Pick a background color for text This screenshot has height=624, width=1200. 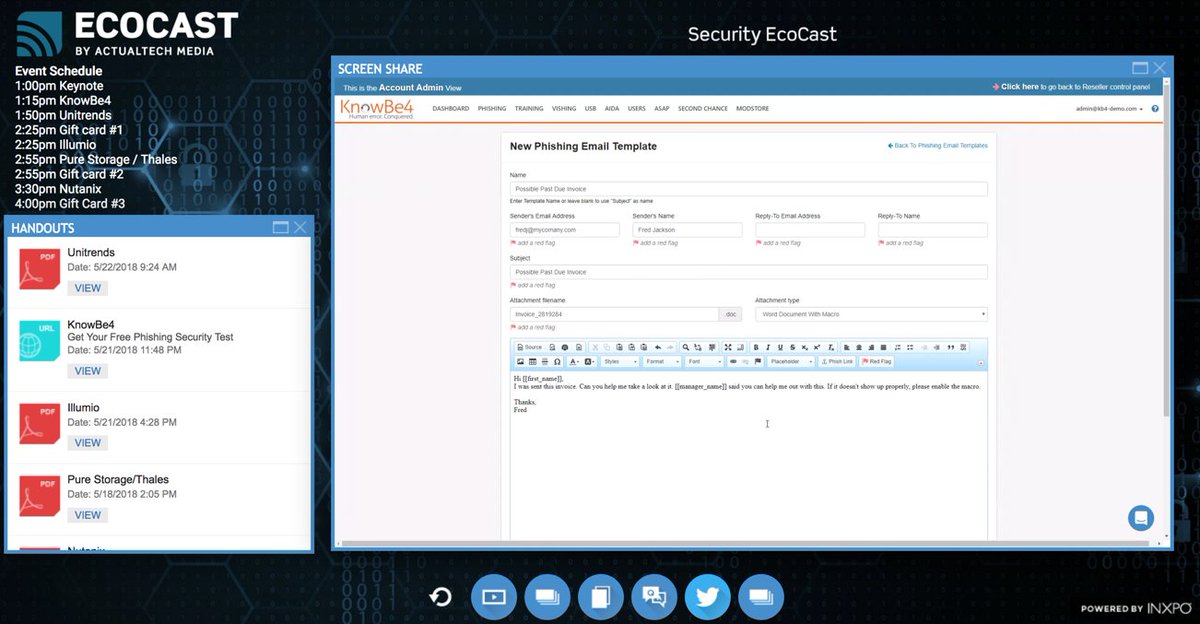click(x=590, y=361)
